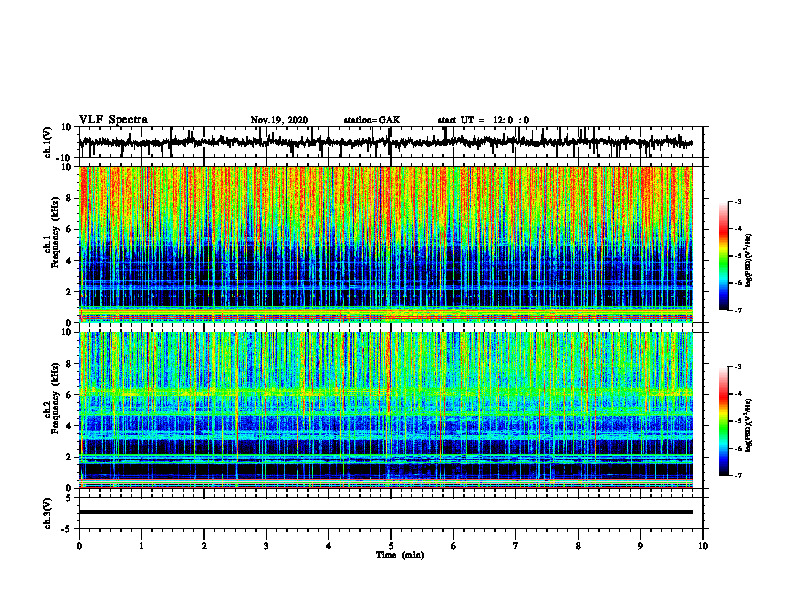The image size is (792, 612).
Task: Click the "-5" tick on ch.3(V) axis
Action: click(68, 529)
